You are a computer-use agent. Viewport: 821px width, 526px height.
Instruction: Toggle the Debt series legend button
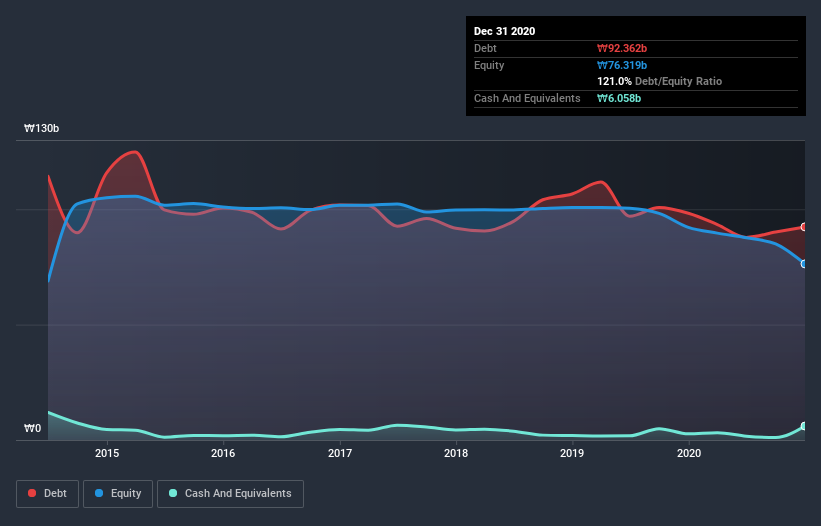47,494
